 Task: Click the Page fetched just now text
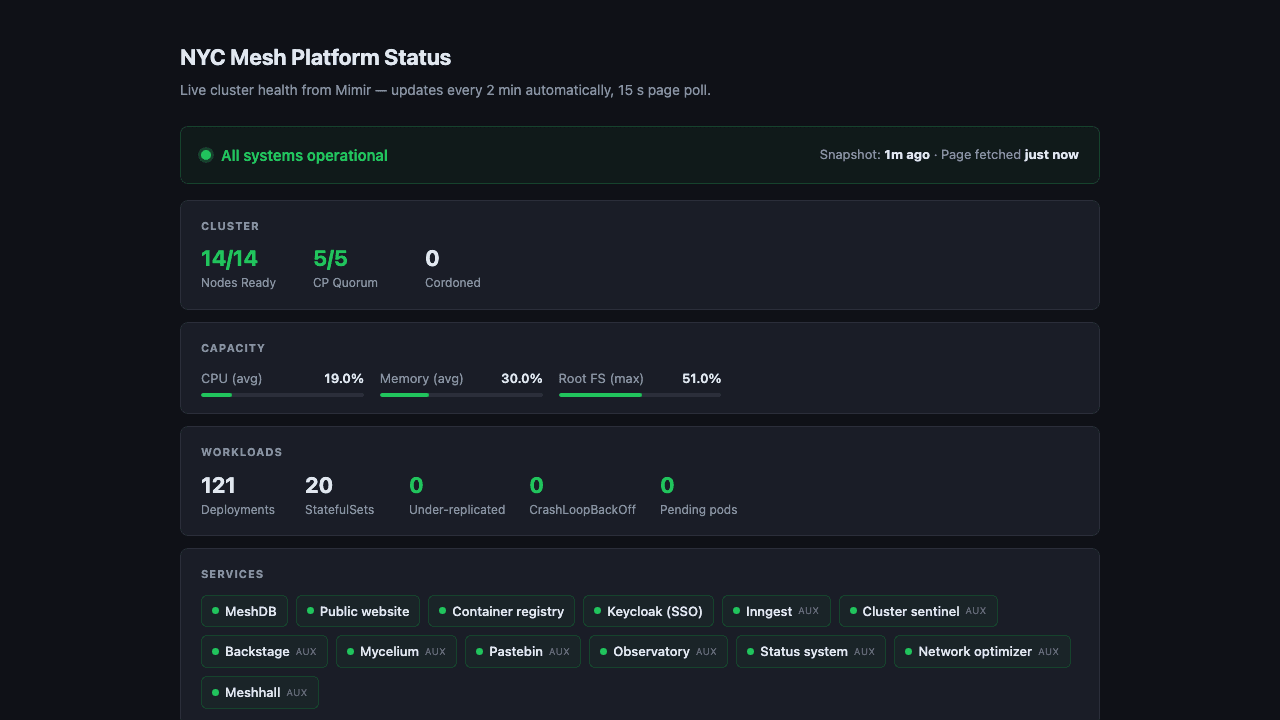1010,155
